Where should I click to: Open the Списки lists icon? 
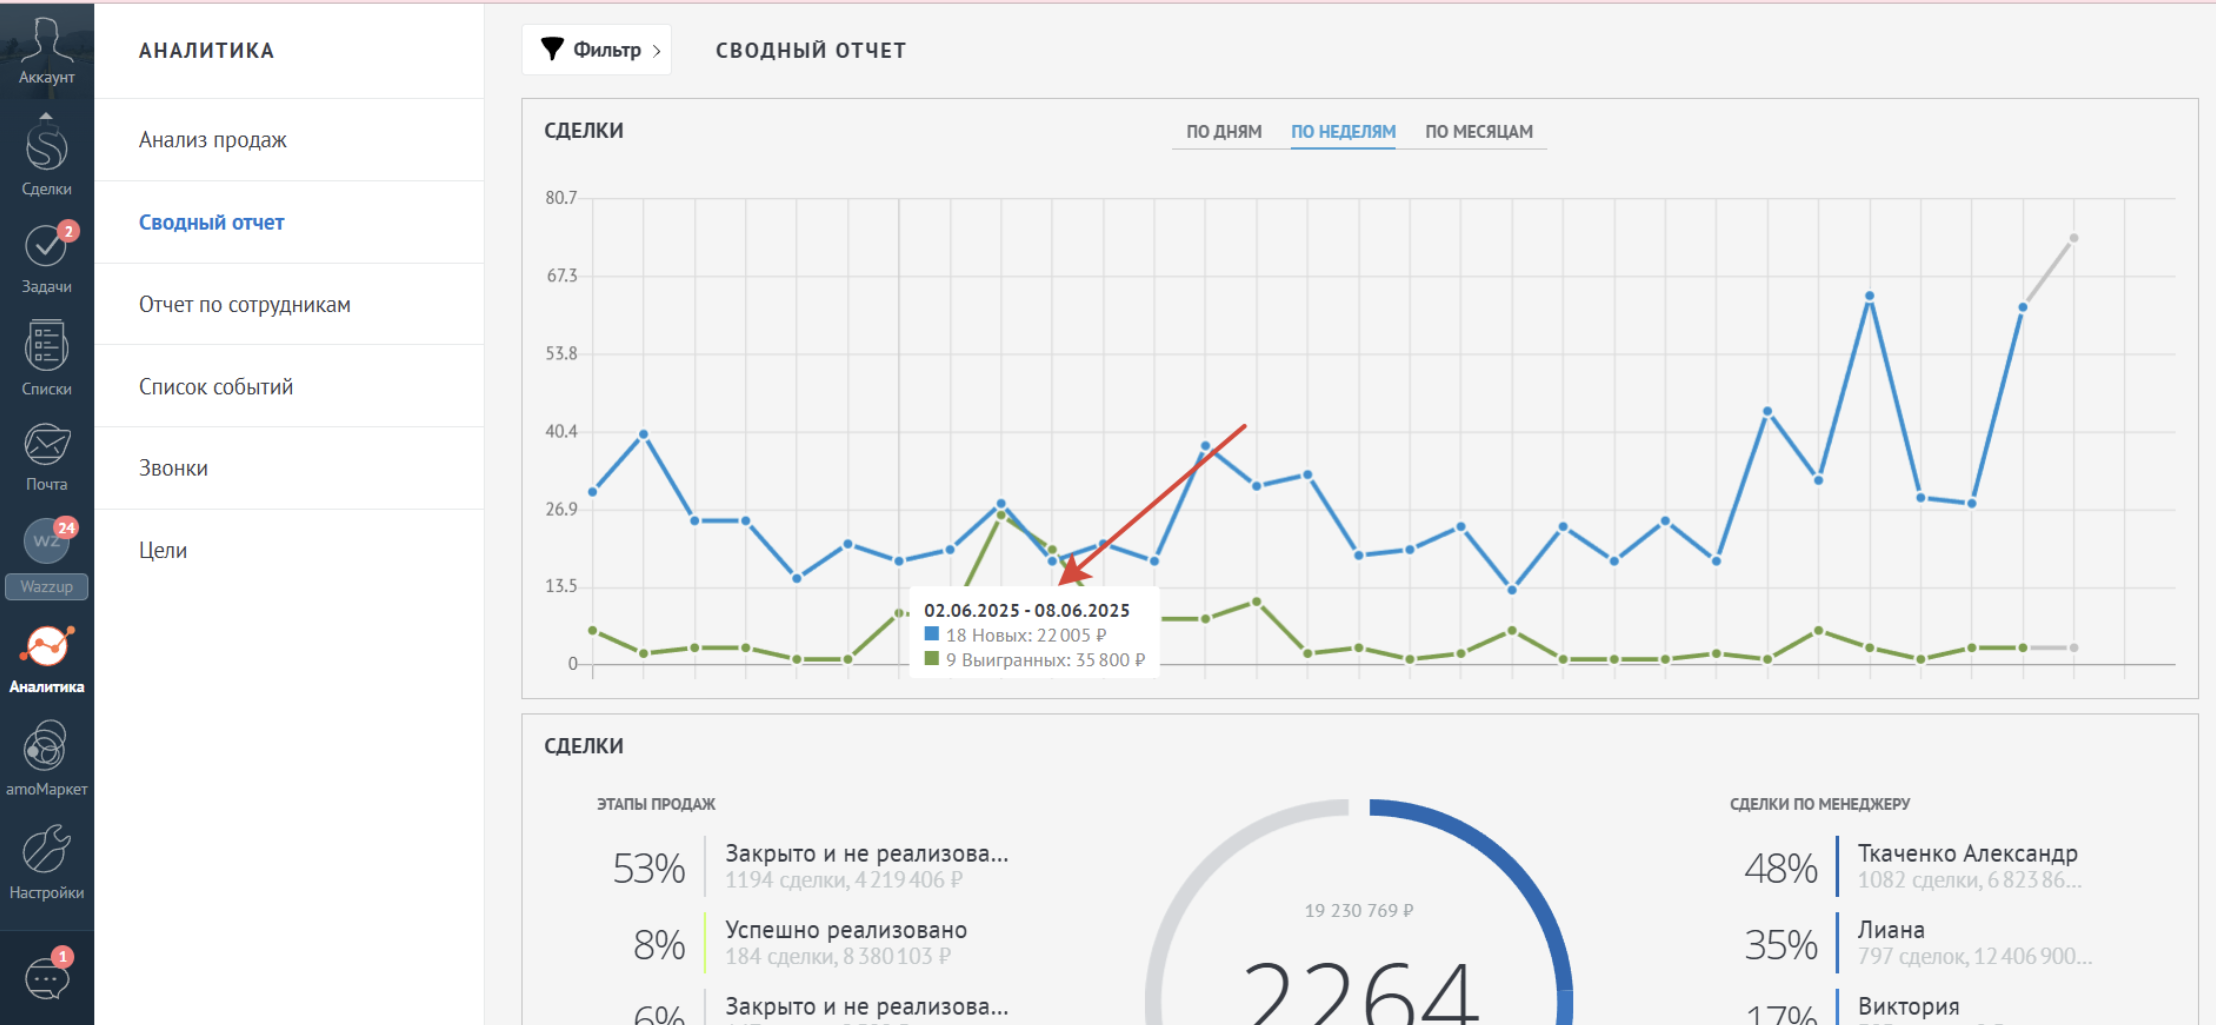tap(46, 357)
